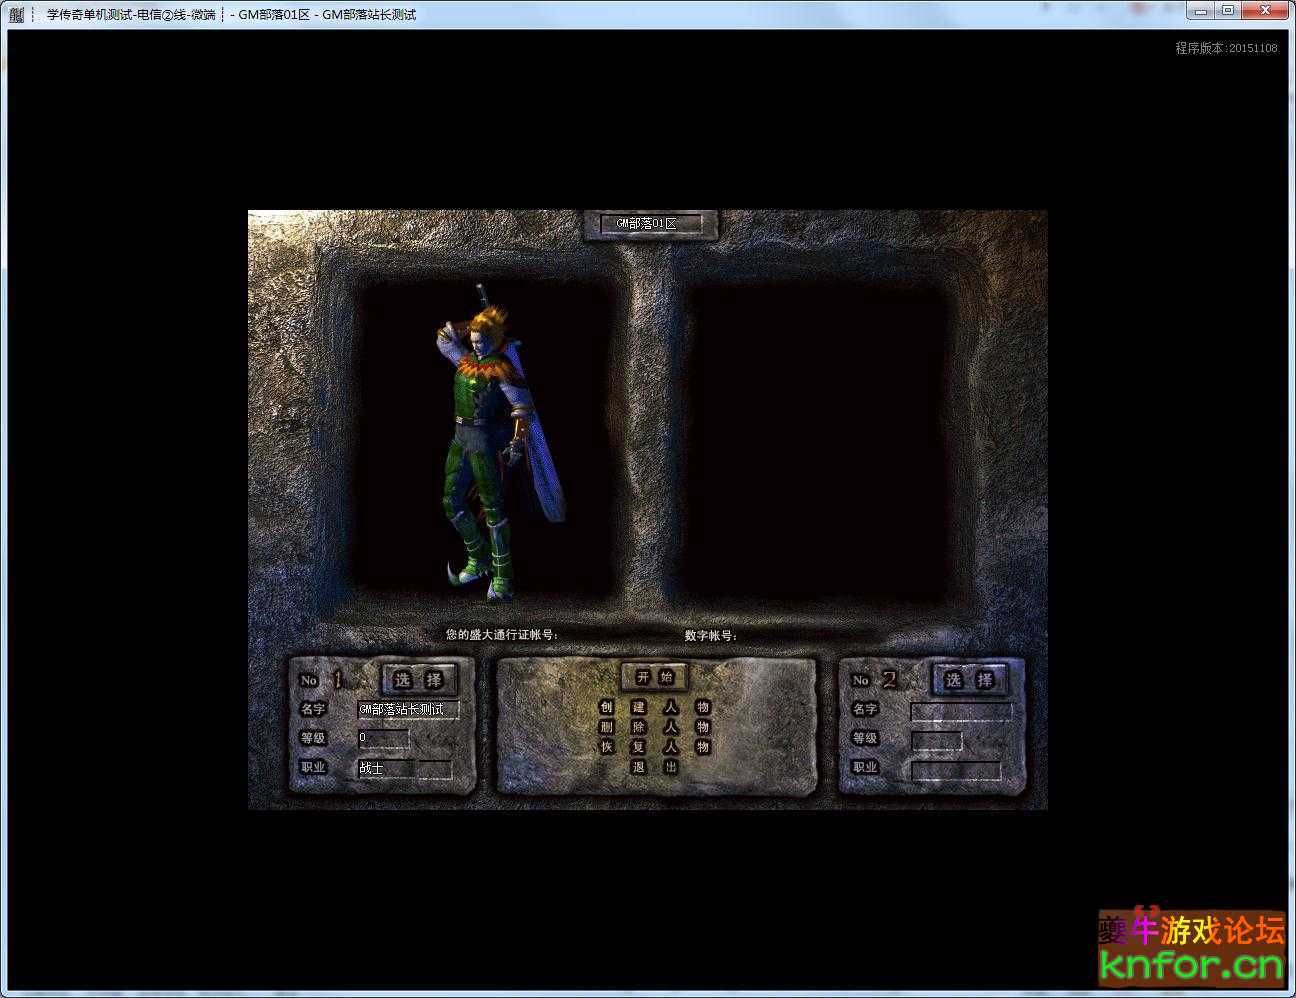This screenshot has height=998, width=1296.
Task: Click the name field GM部落站长测试
Action: click(x=409, y=709)
